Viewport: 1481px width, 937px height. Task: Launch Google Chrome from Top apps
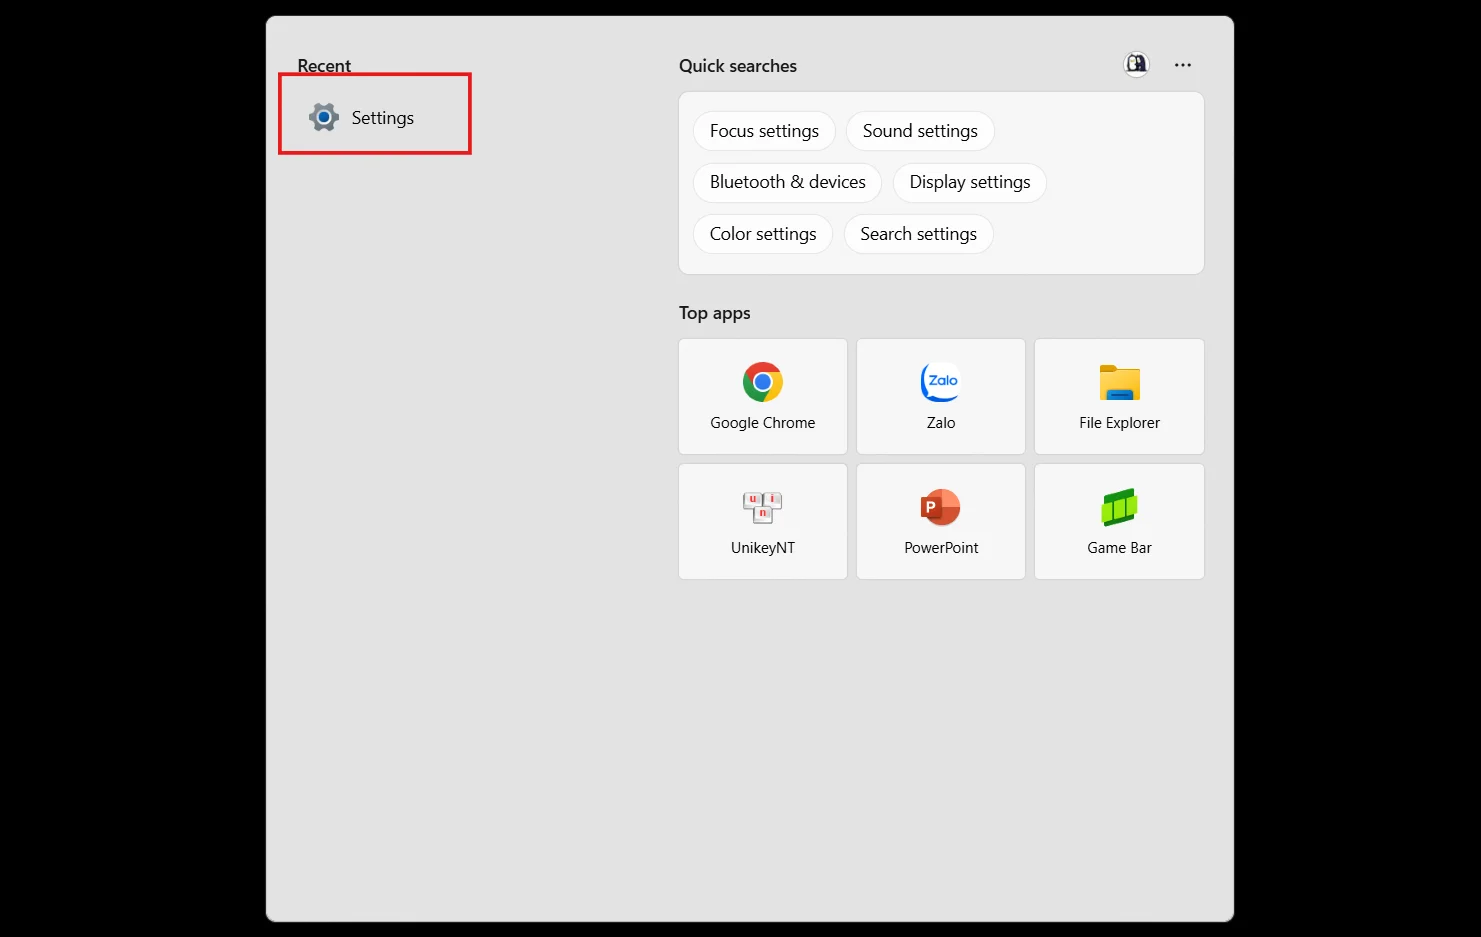pyautogui.click(x=762, y=396)
